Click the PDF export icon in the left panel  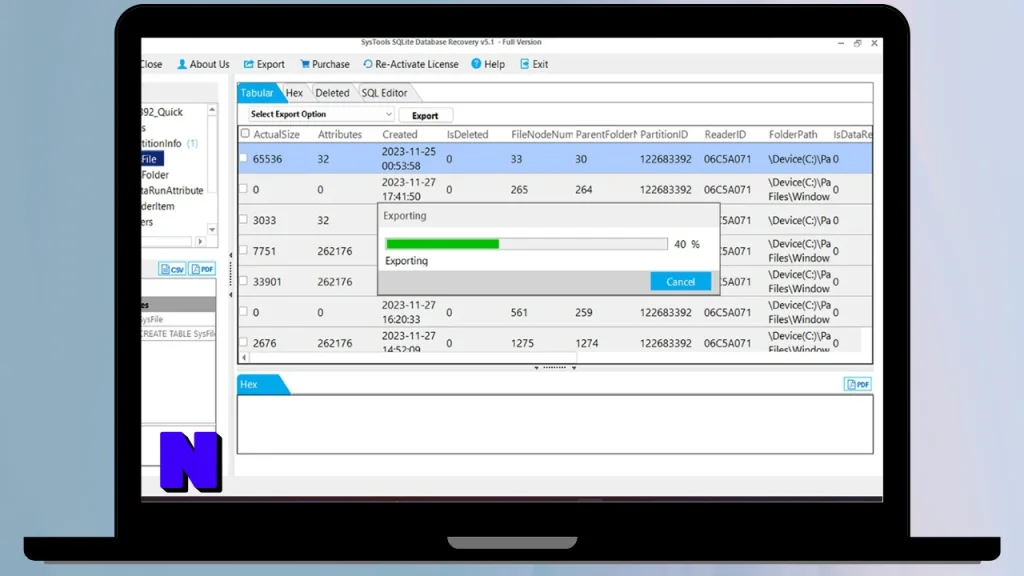(x=202, y=269)
